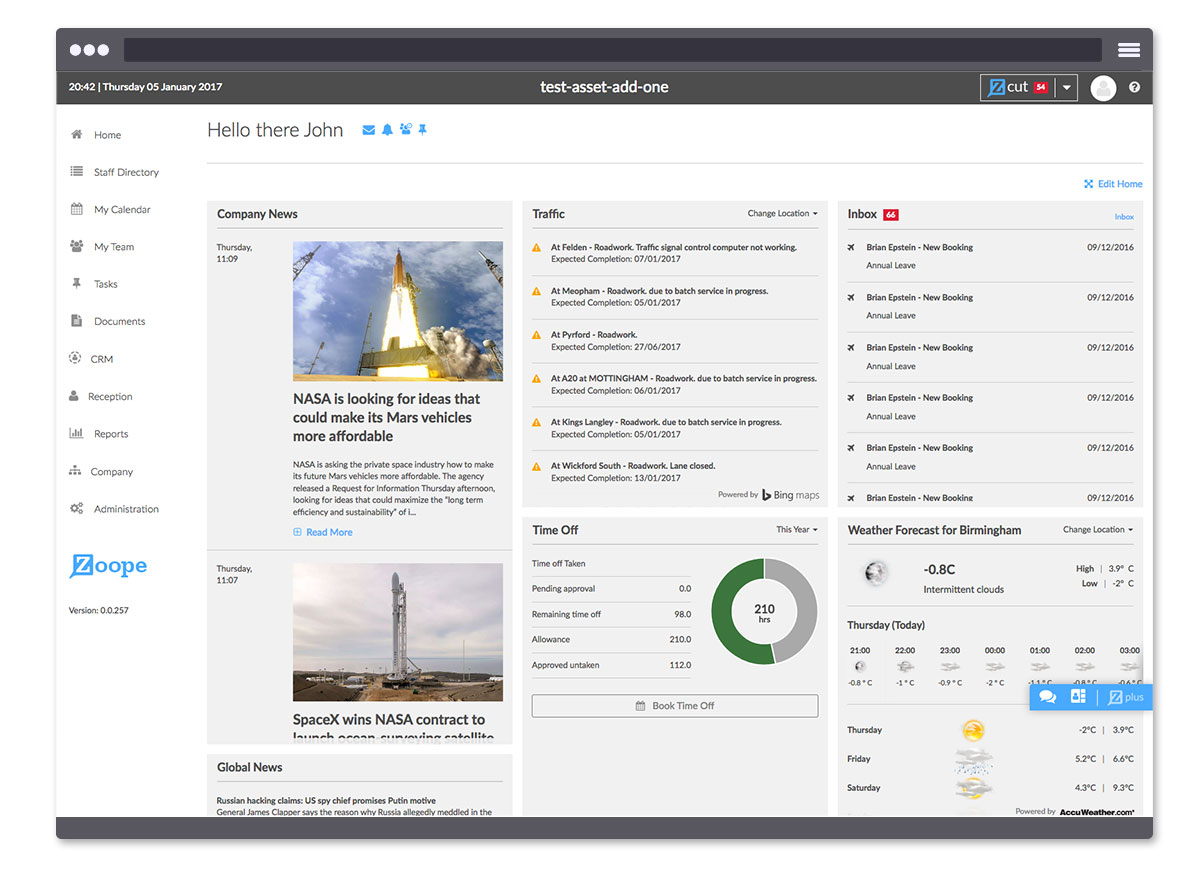Viewport: 1200px width, 895px height.
Task: Click the Edit Home link
Action: 1119,184
